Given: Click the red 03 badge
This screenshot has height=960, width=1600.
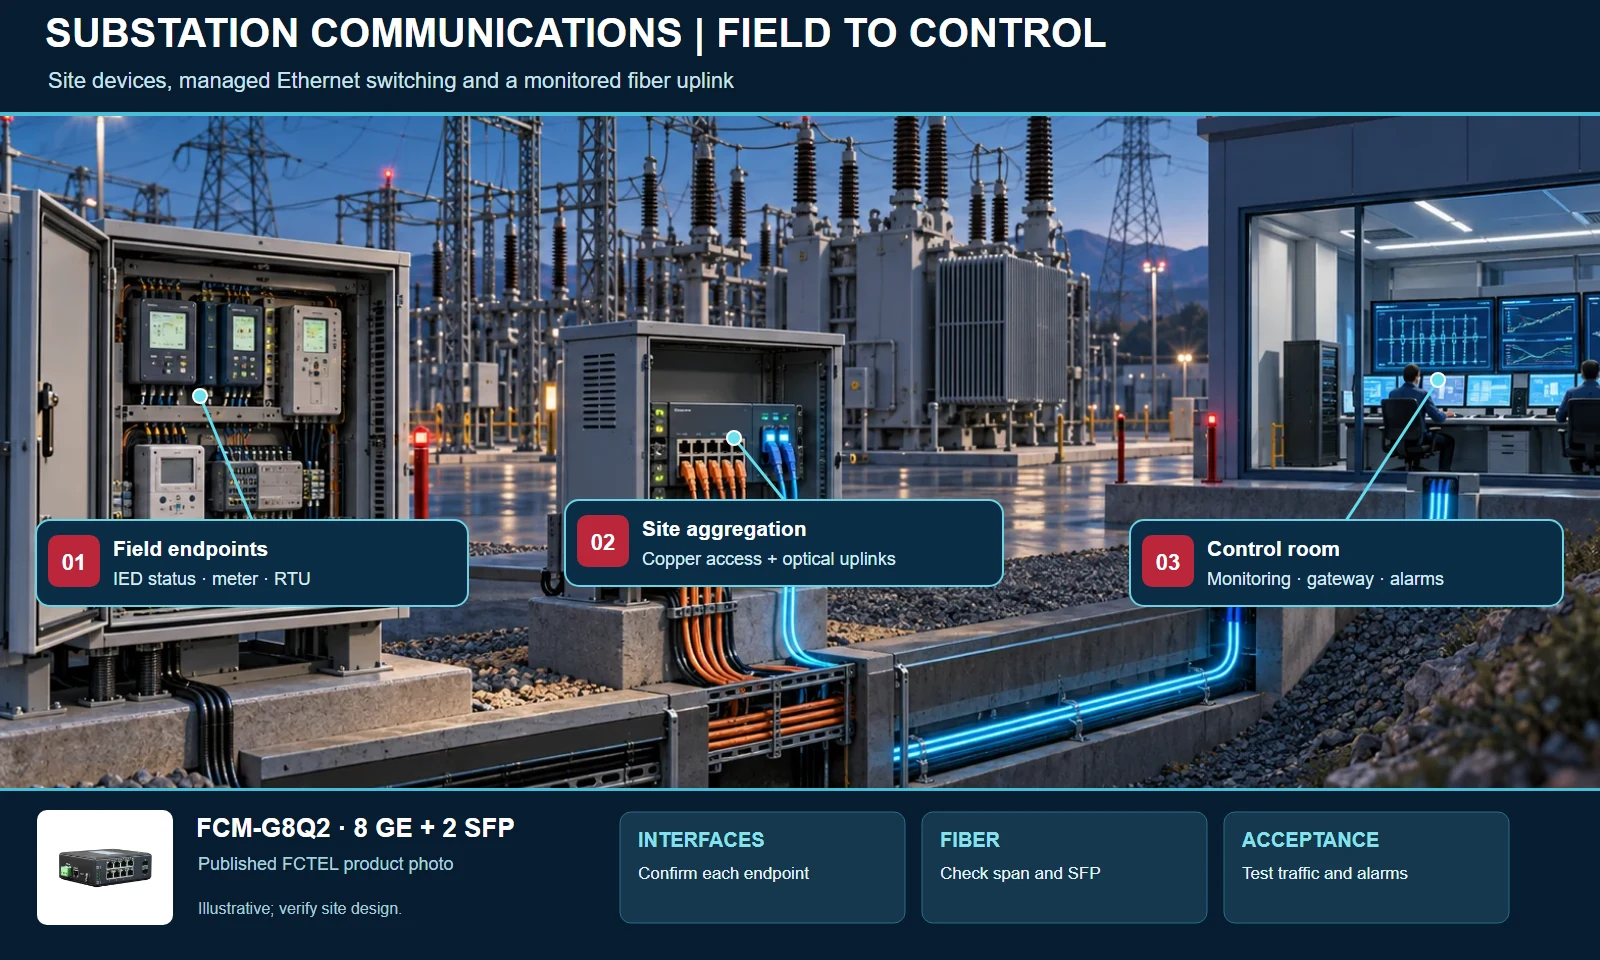Looking at the screenshot, I should point(1168,562).
